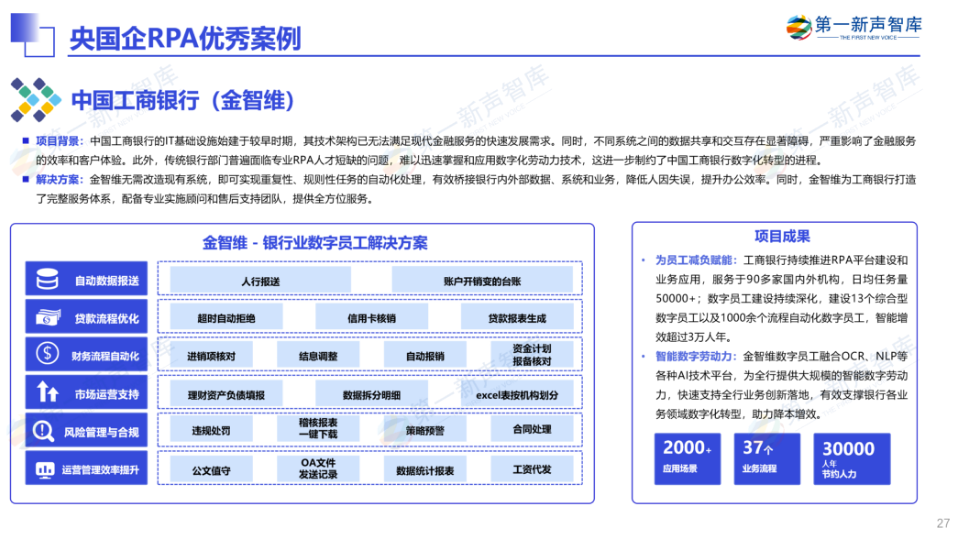Screen dimensions: 956x540
Task: Click the 2000+ 应用场景 stat tile
Action: point(687,459)
